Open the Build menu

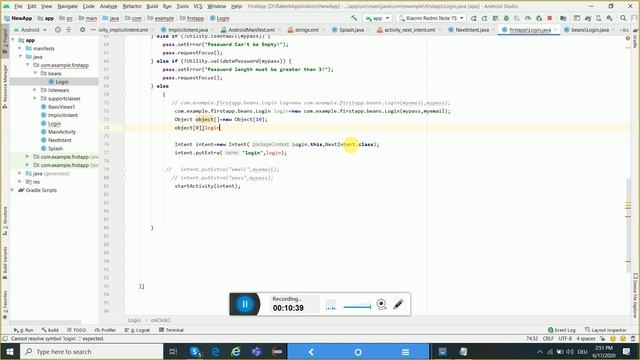(x=152, y=6)
